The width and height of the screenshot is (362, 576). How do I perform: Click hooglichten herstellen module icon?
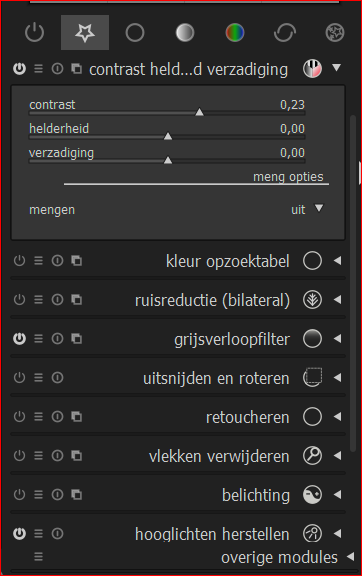click(x=312, y=533)
